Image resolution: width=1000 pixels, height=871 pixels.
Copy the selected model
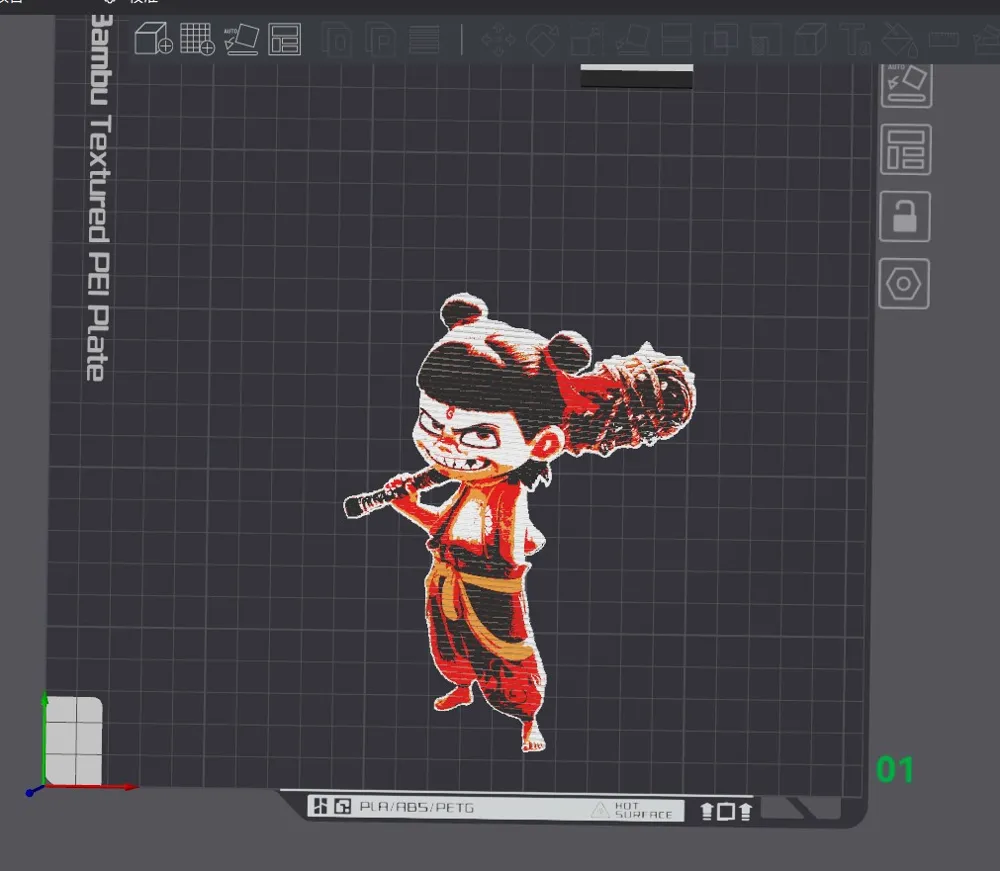coord(340,38)
